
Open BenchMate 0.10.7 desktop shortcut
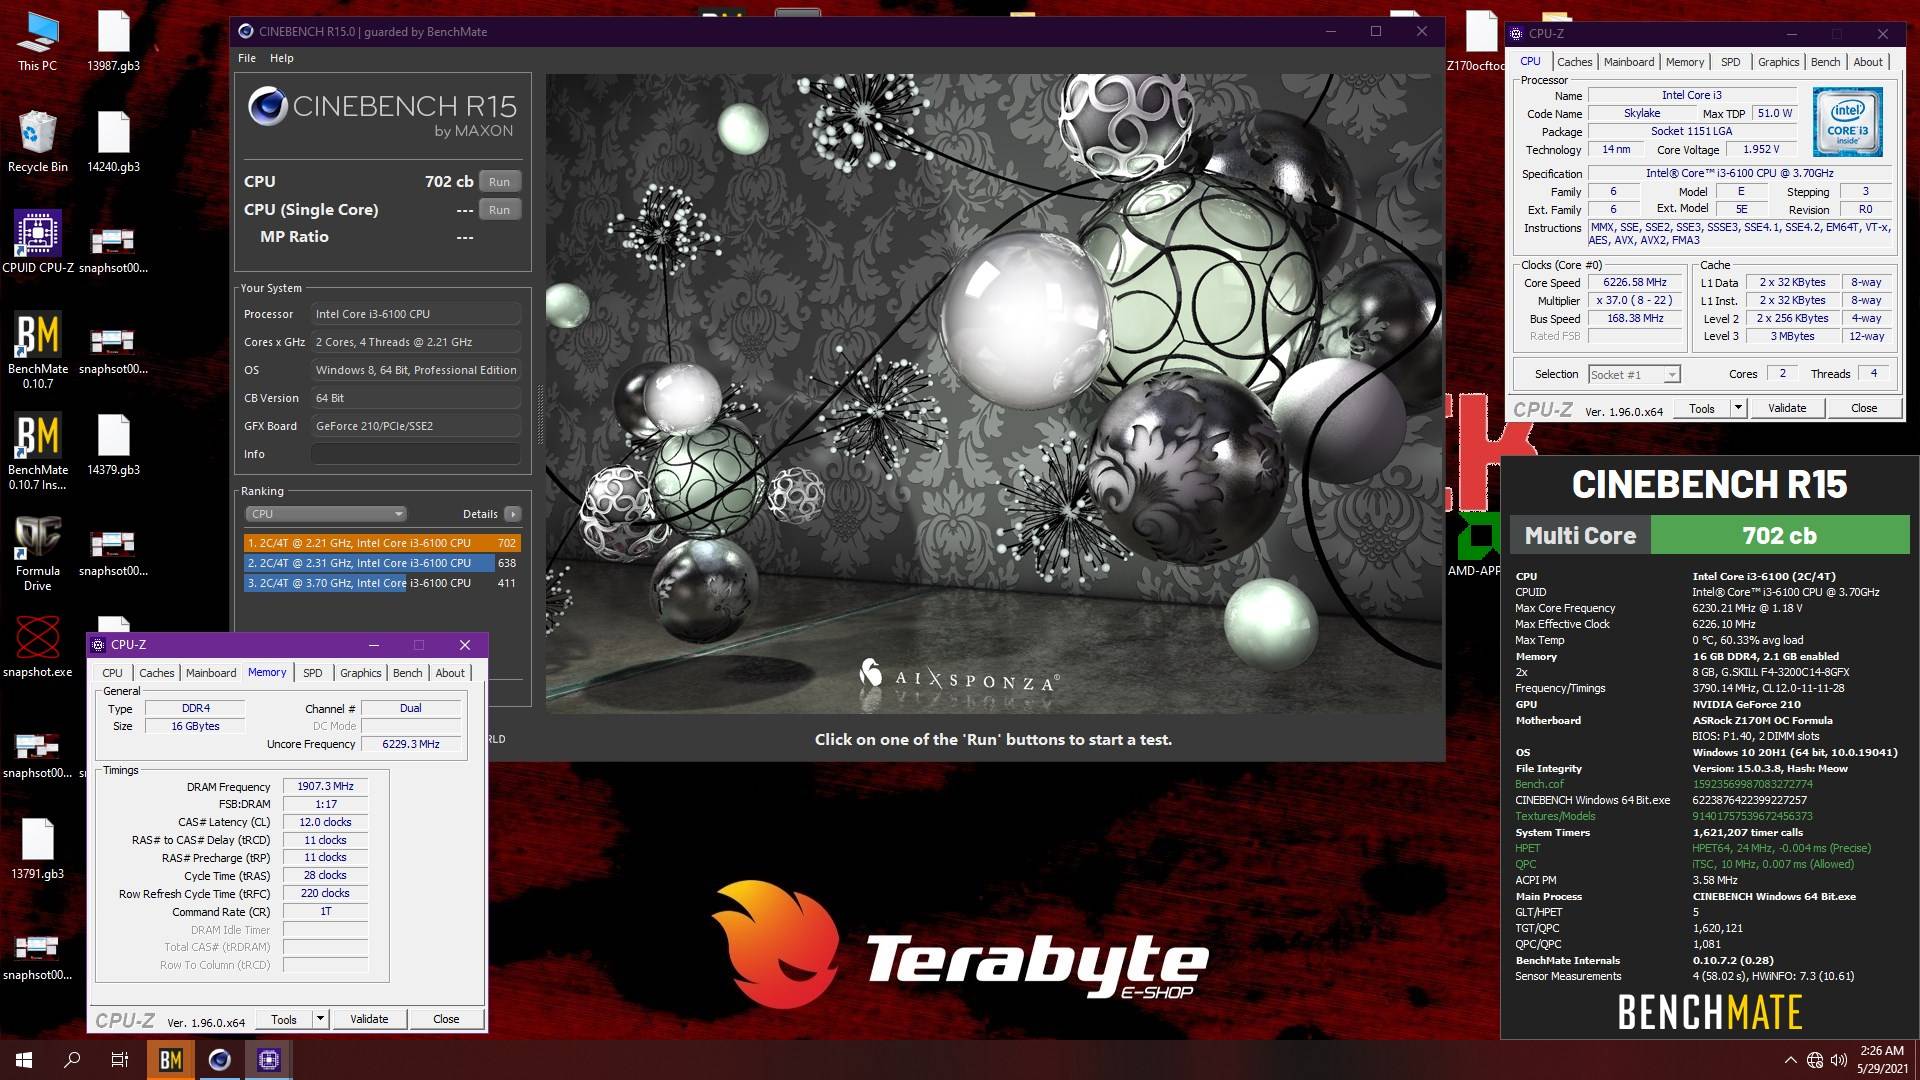pos(37,337)
